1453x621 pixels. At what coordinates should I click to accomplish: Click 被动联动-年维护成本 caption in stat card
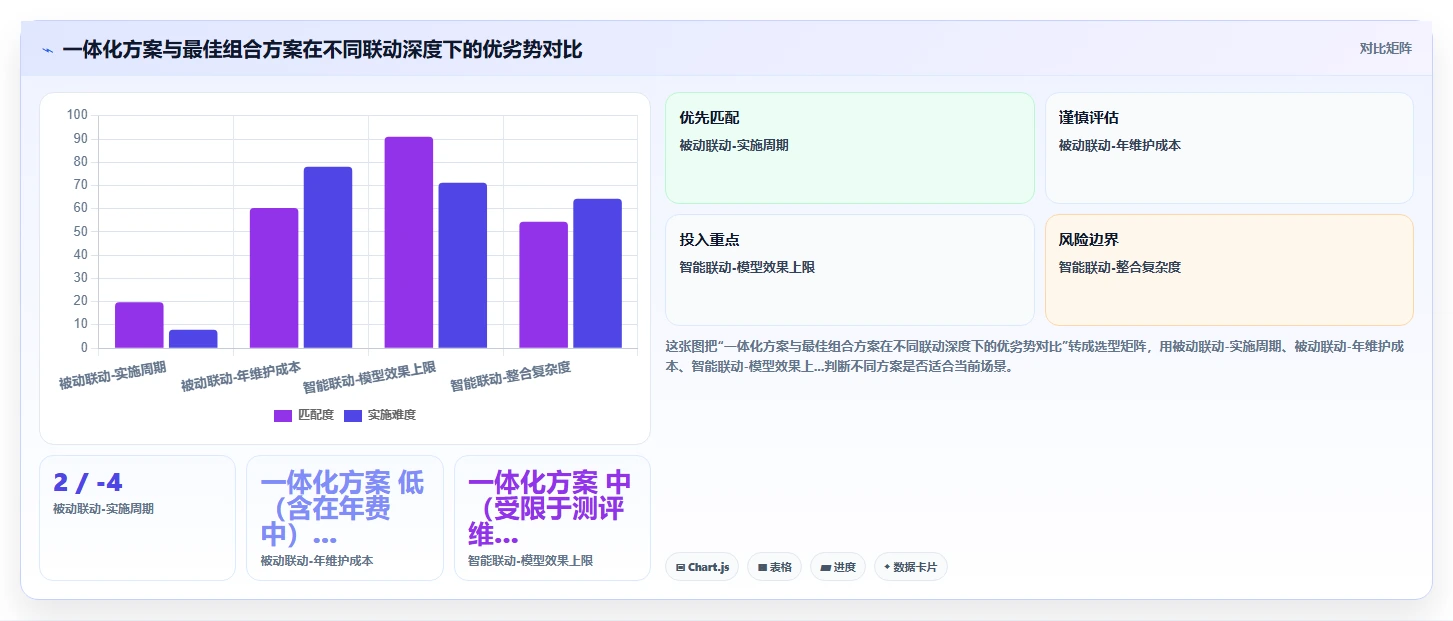[x=317, y=561]
